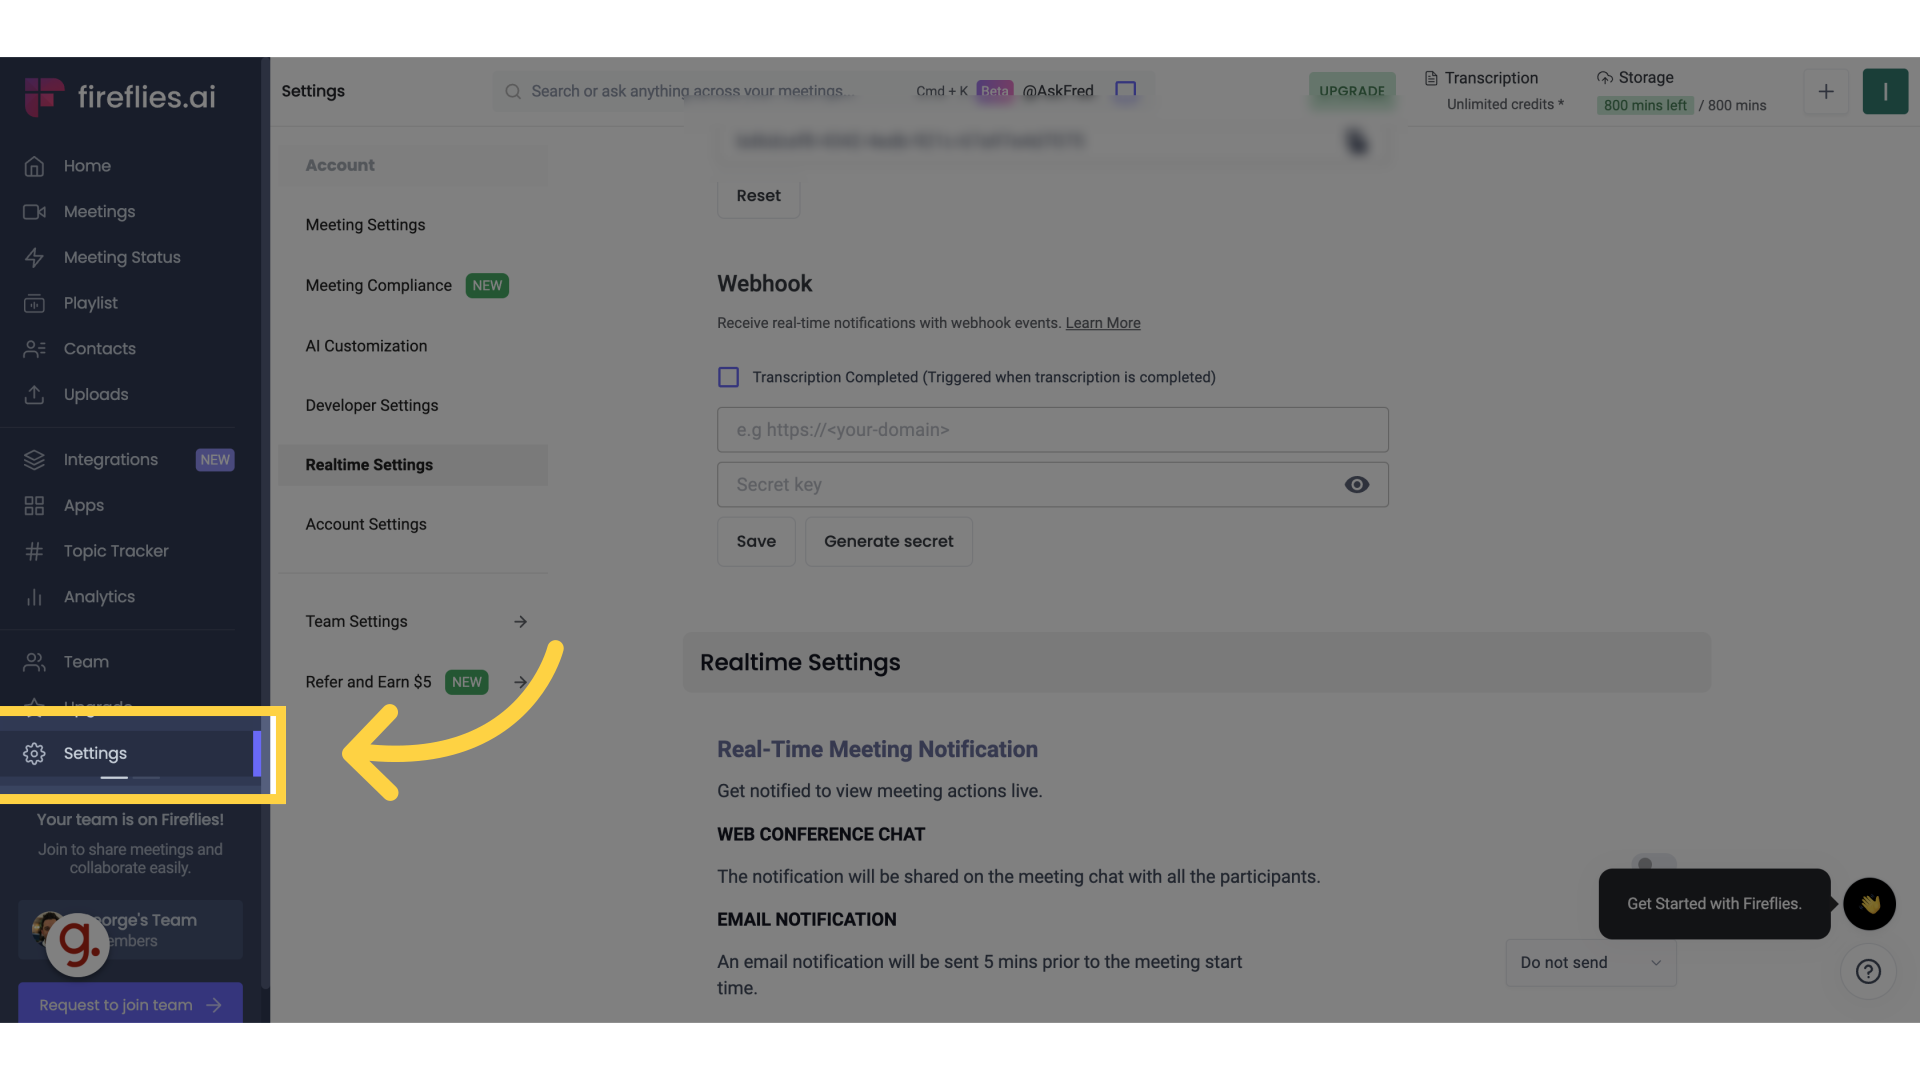Select Developer Settings menu item
1920x1080 pixels.
pyautogui.click(x=372, y=405)
